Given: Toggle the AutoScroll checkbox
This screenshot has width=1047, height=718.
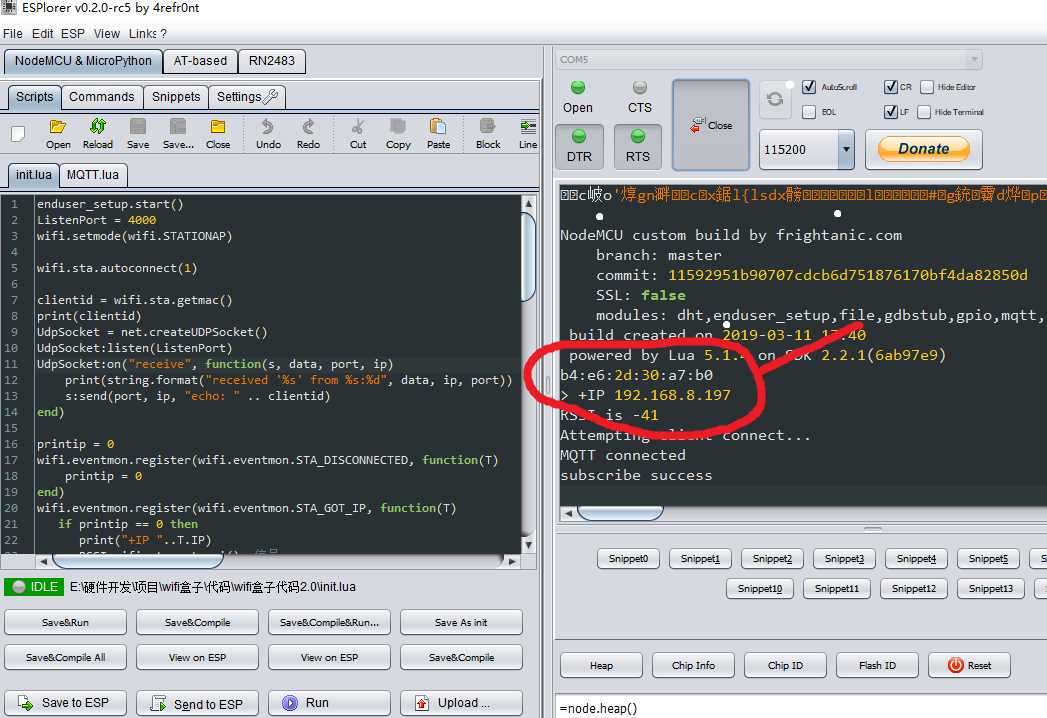Looking at the screenshot, I should click(809, 87).
